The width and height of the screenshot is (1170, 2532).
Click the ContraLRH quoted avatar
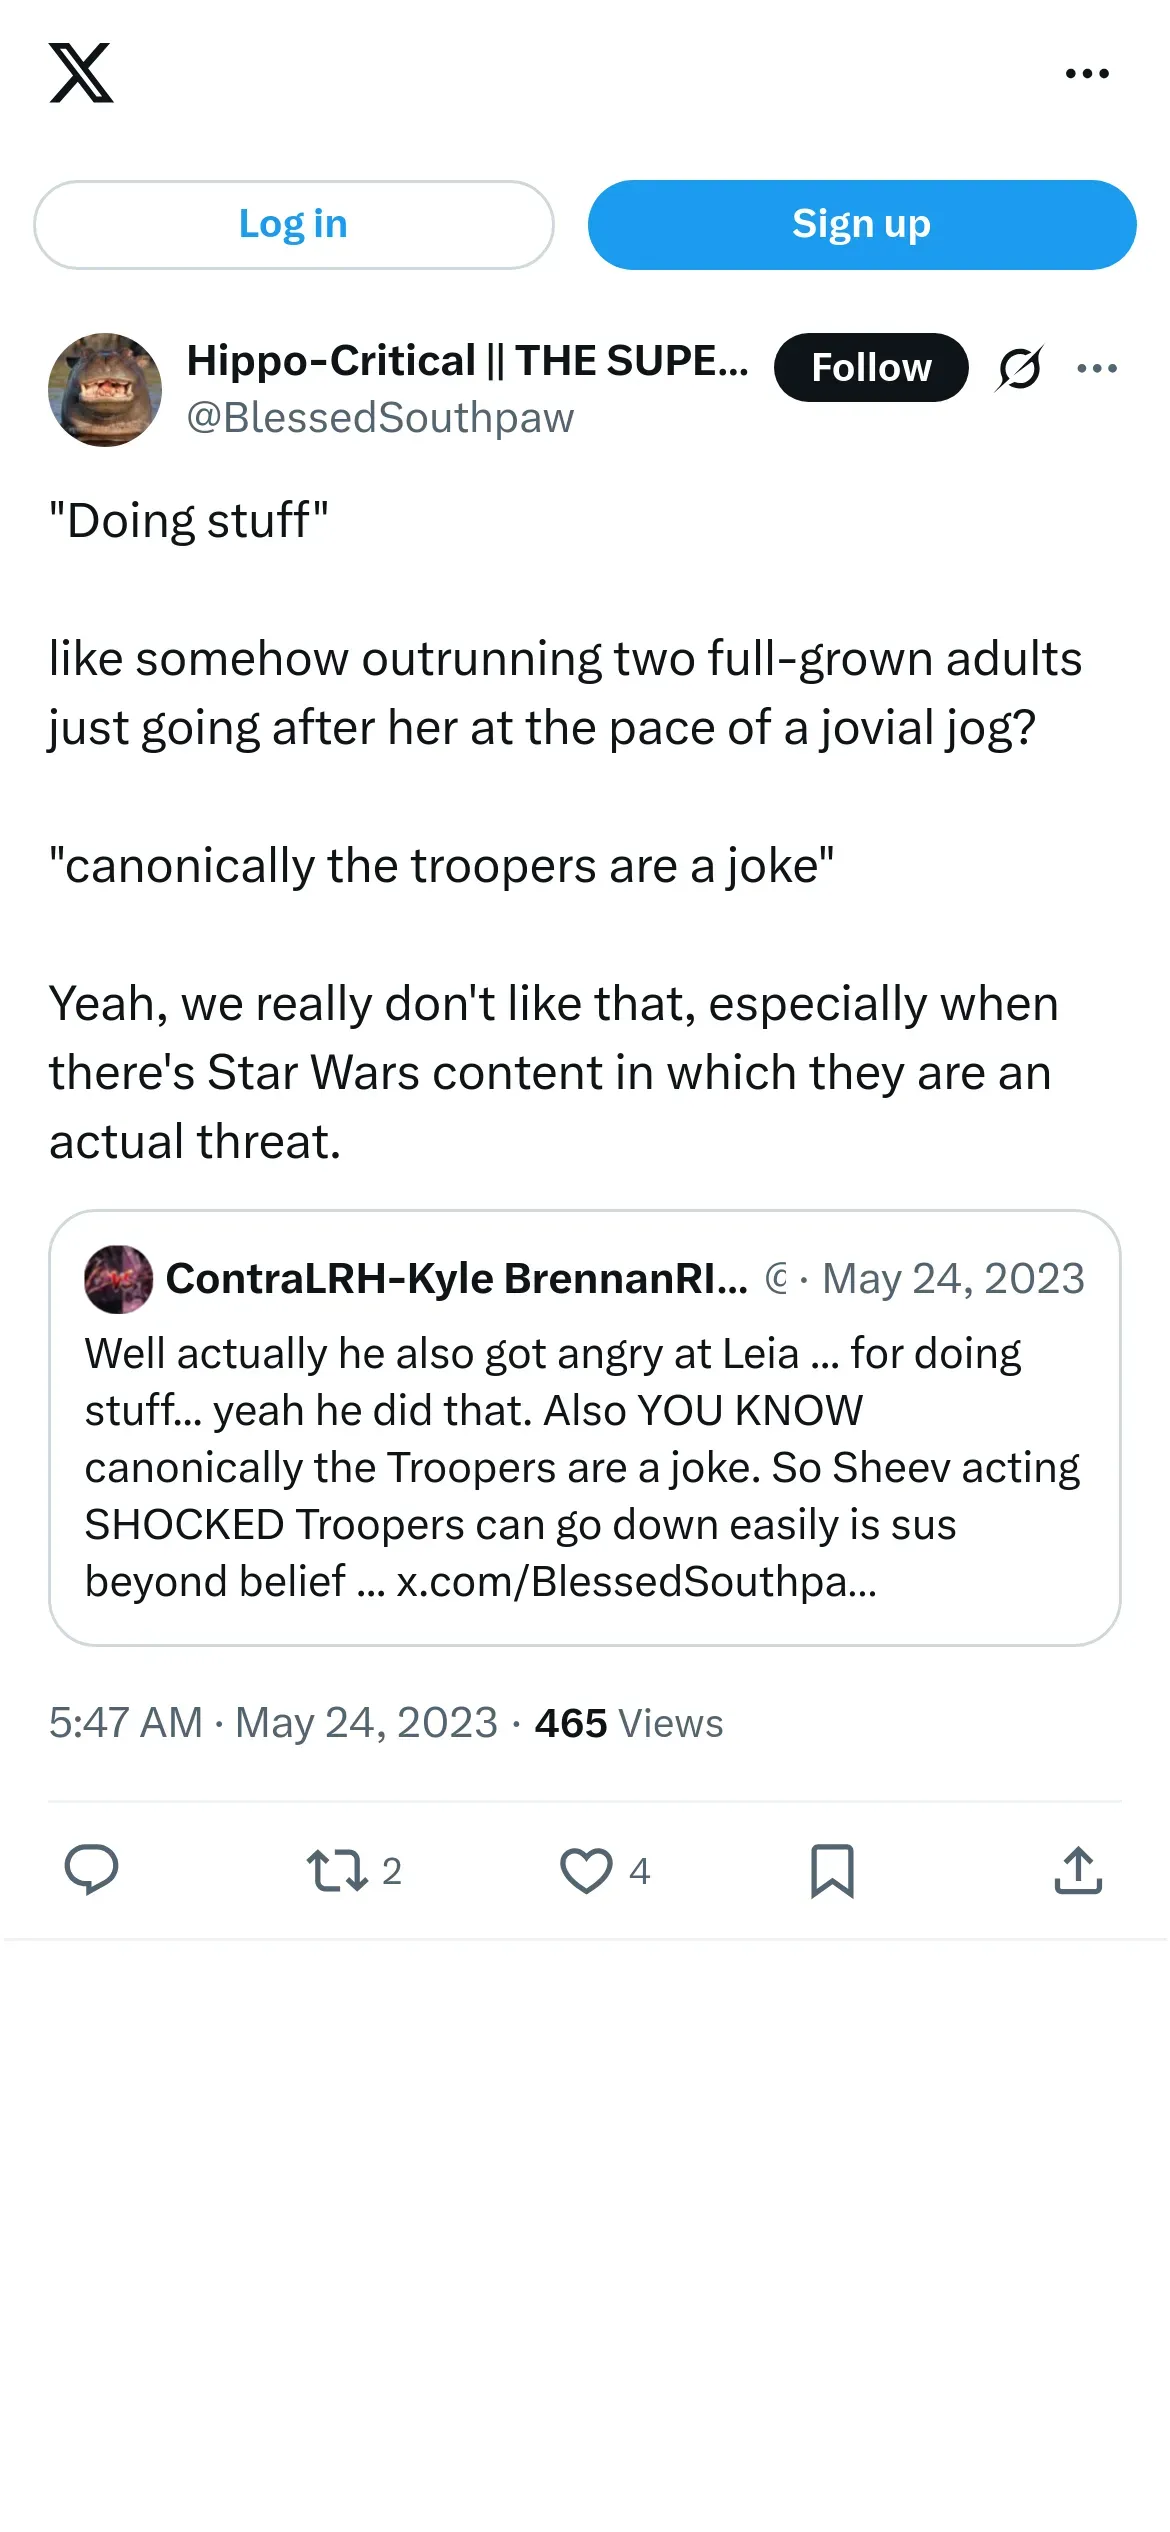point(119,1279)
